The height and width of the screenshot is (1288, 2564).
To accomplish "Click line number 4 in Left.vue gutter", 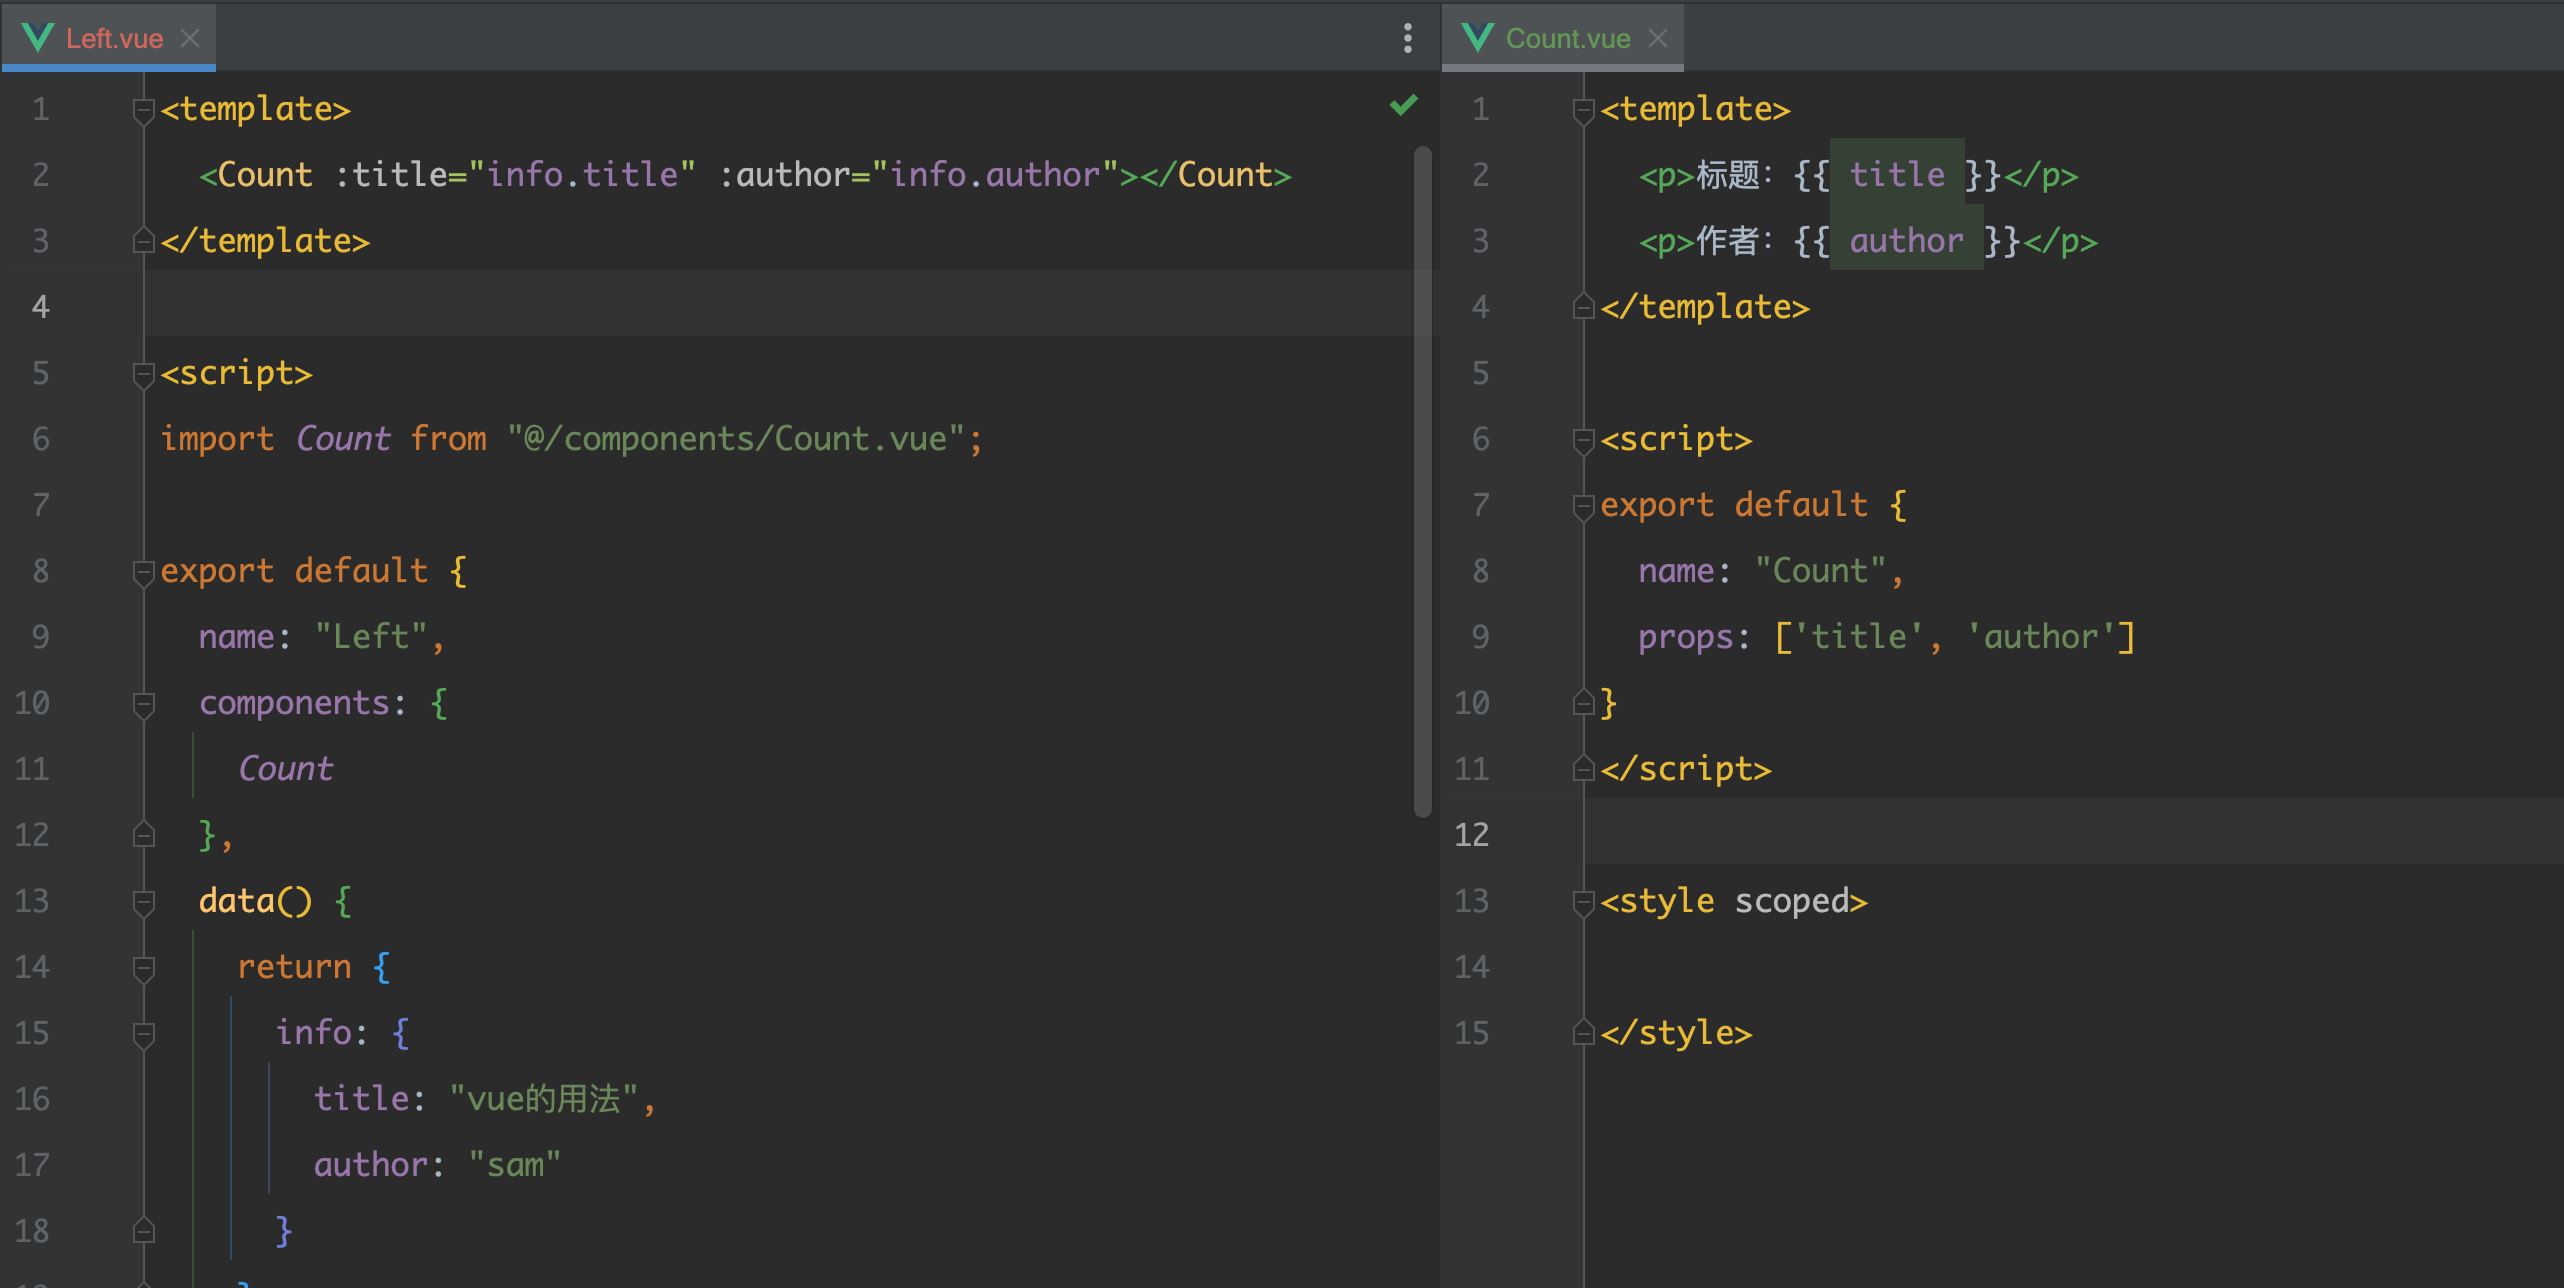I will [x=40, y=306].
